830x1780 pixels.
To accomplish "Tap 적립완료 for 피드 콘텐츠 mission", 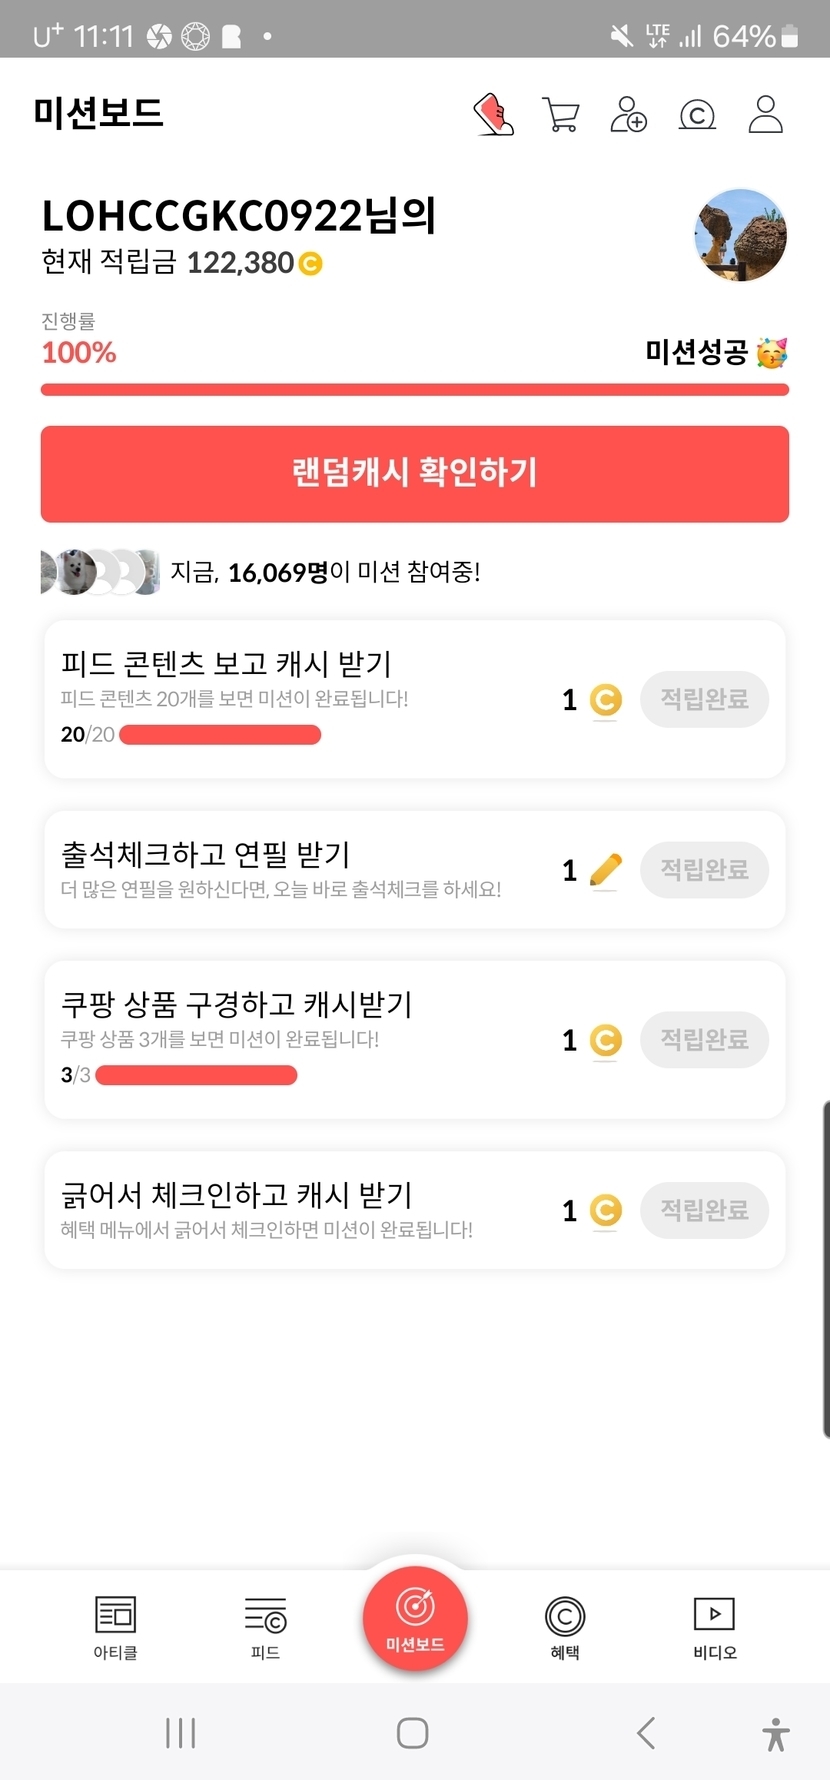I will pyautogui.click(x=704, y=699).
